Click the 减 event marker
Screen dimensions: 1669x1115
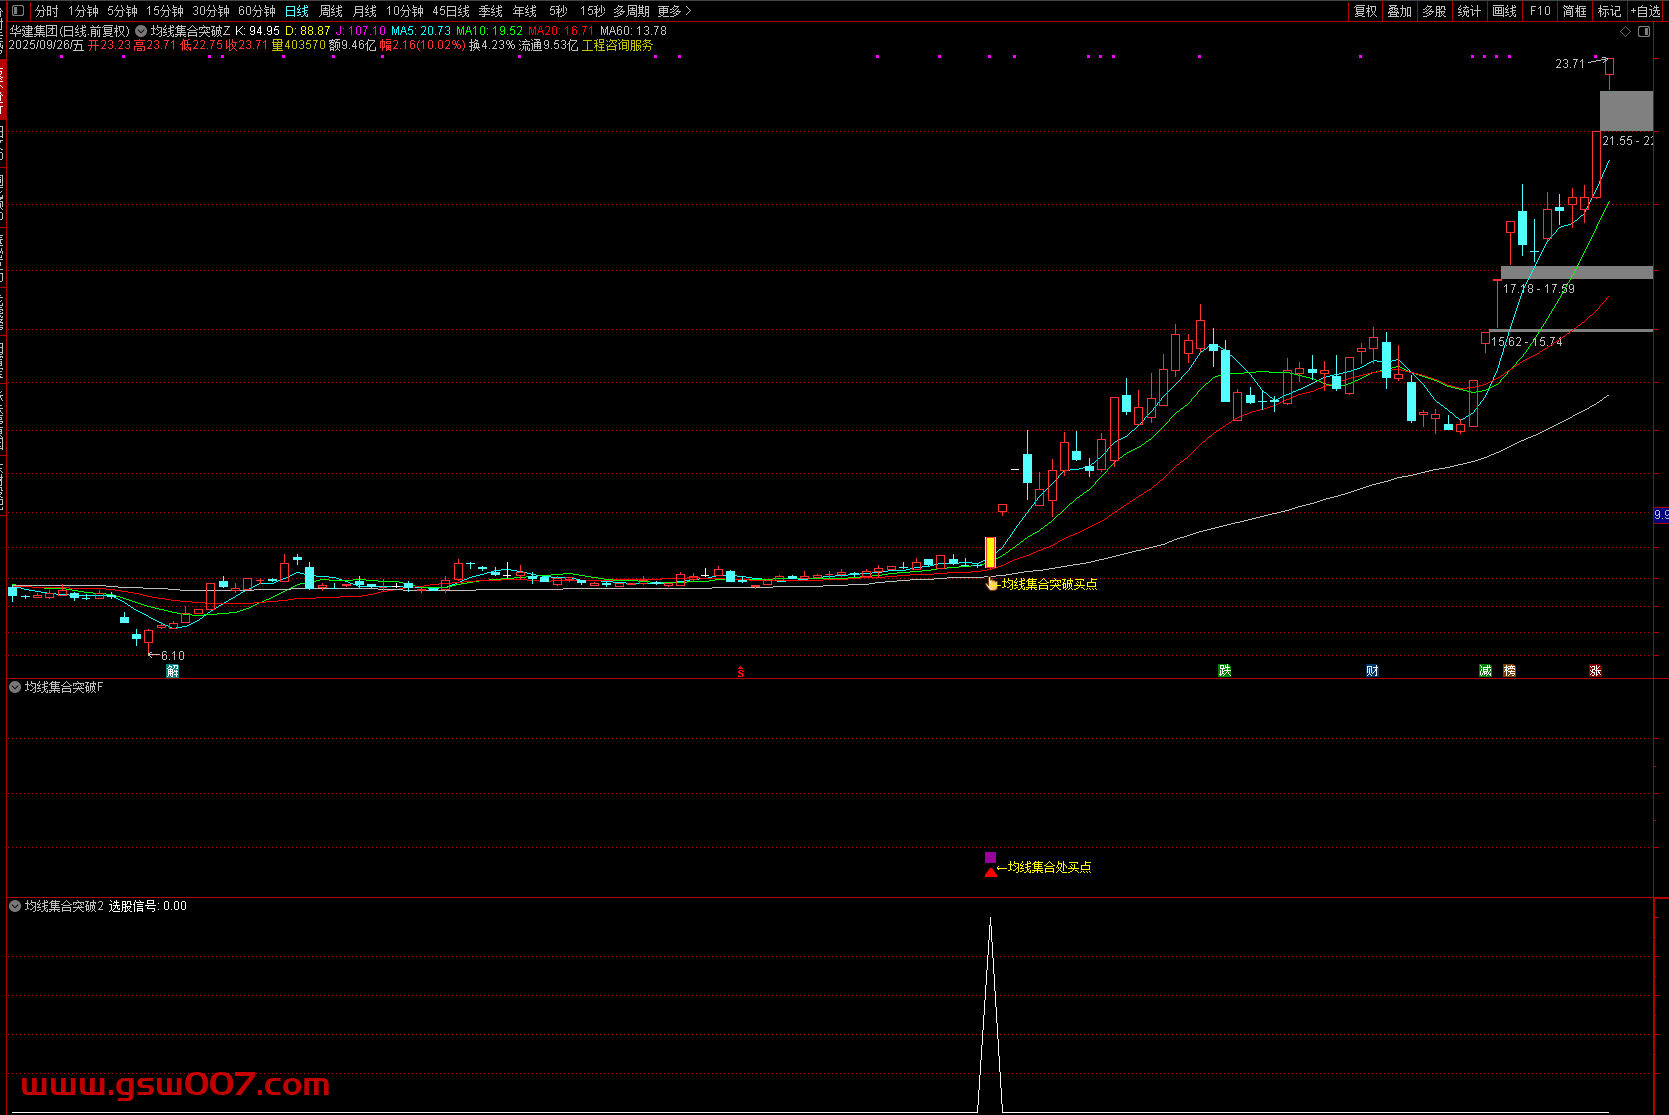pos(1486,671)
